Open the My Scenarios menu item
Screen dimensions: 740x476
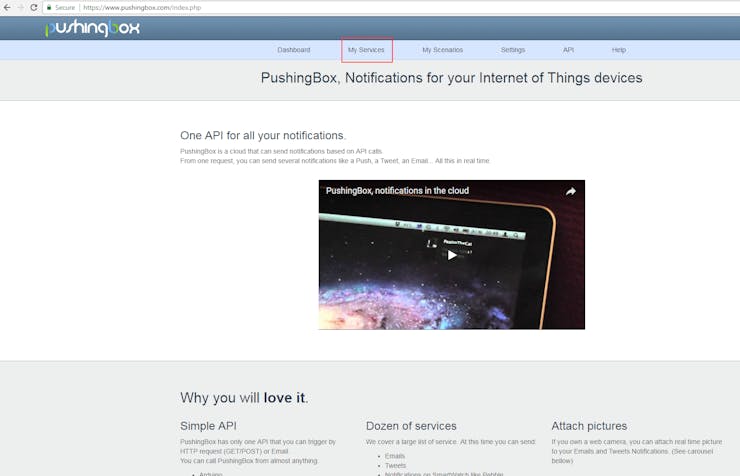(442, 50)
